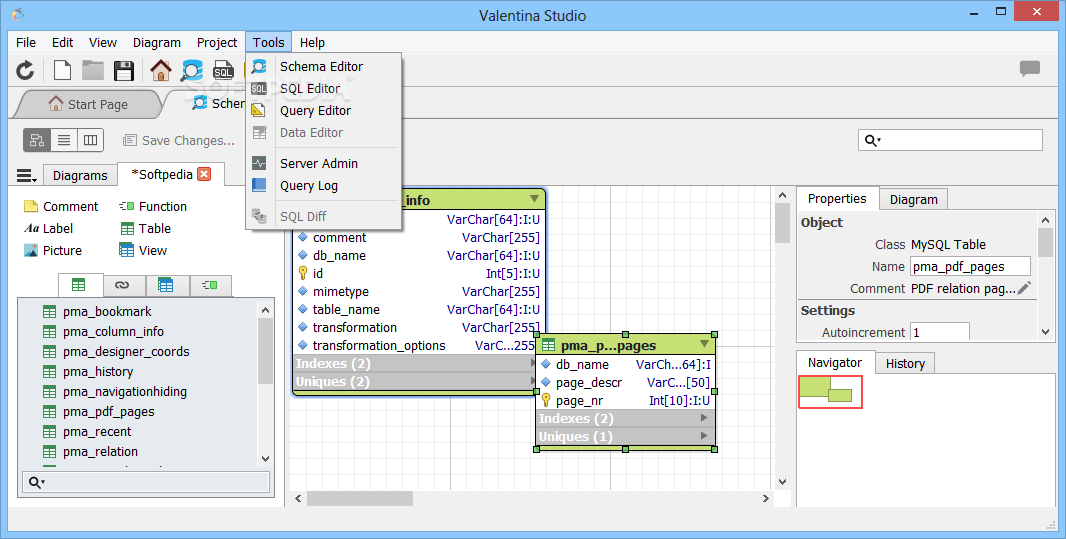
Task: Select the Comment palette item
Action: 61,207
